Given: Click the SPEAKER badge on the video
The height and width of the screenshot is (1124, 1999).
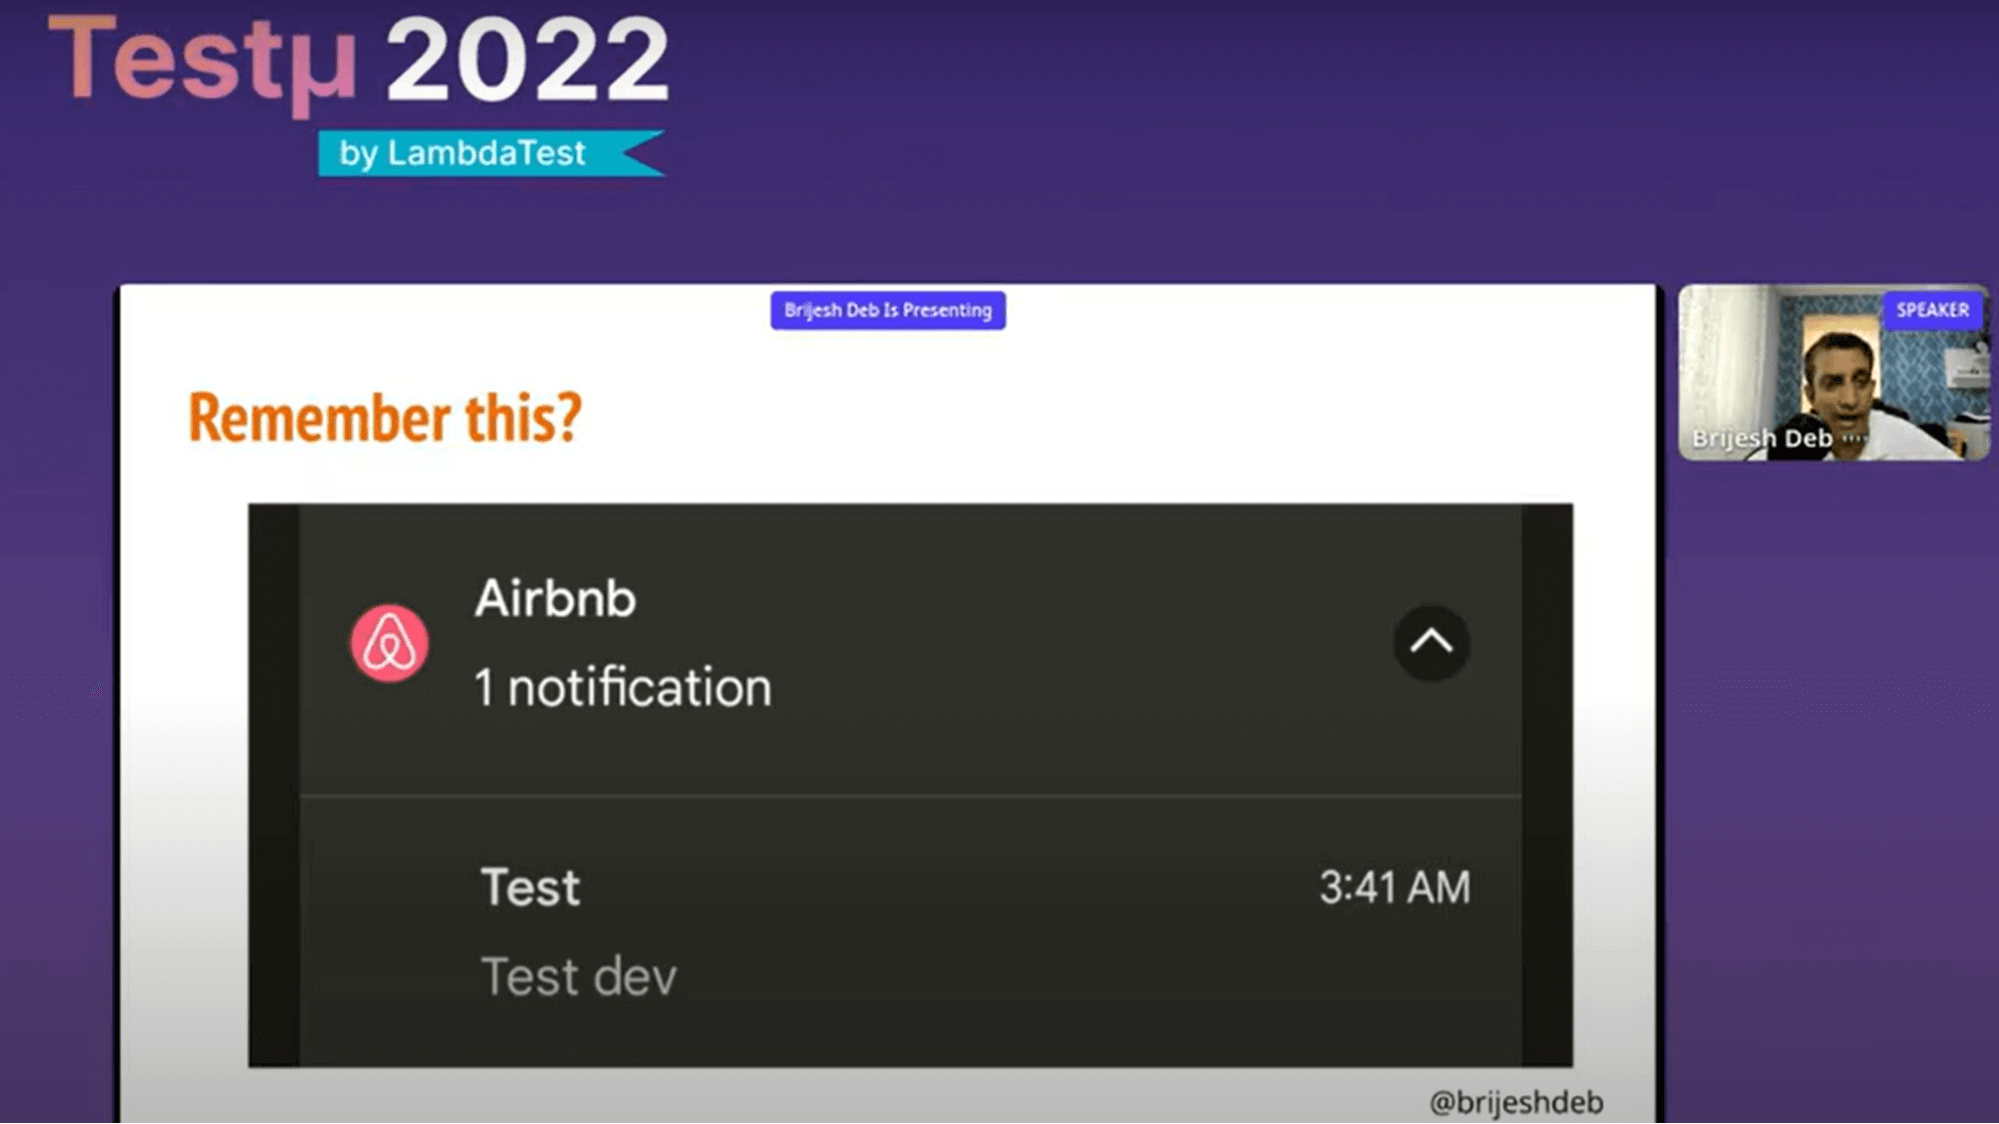Looking at the screenshot, I should coord(1932,310).
